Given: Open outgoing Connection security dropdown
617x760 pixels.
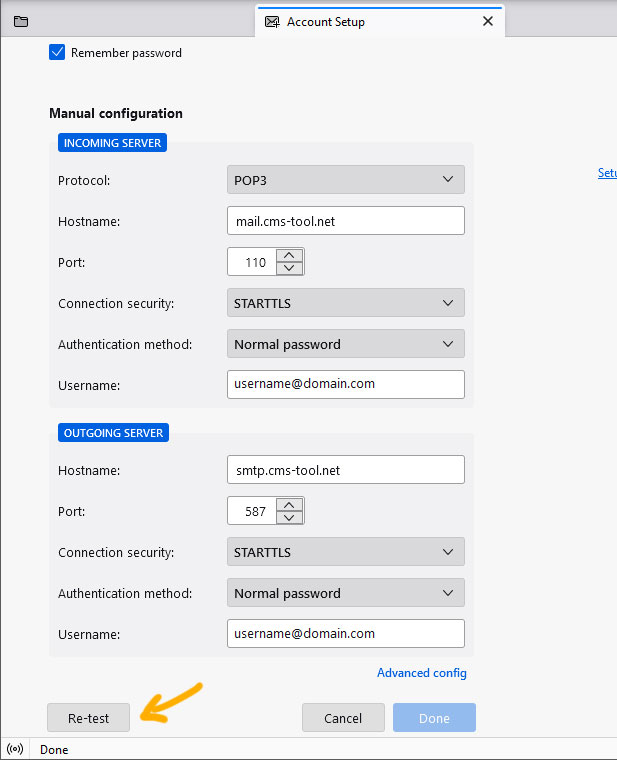Looking at the screenshot, I should tap(345, 552).
